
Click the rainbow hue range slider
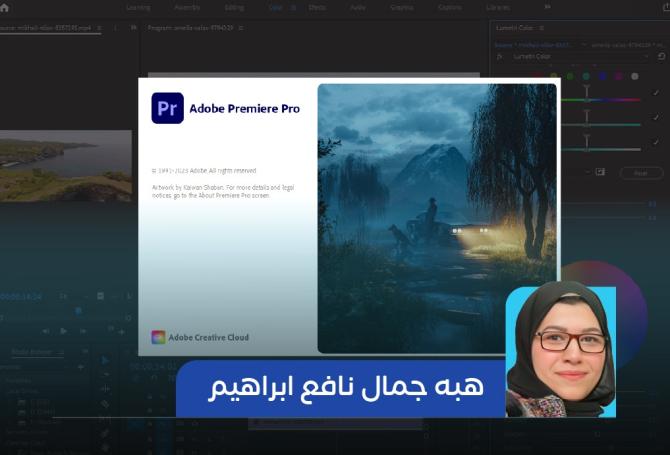pyautogui.click(x=601, y=100)
